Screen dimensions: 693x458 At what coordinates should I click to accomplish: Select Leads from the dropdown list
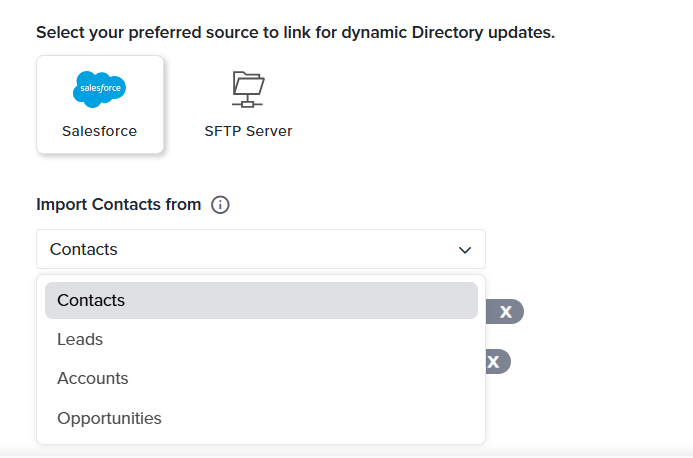[x=80, y=339]
